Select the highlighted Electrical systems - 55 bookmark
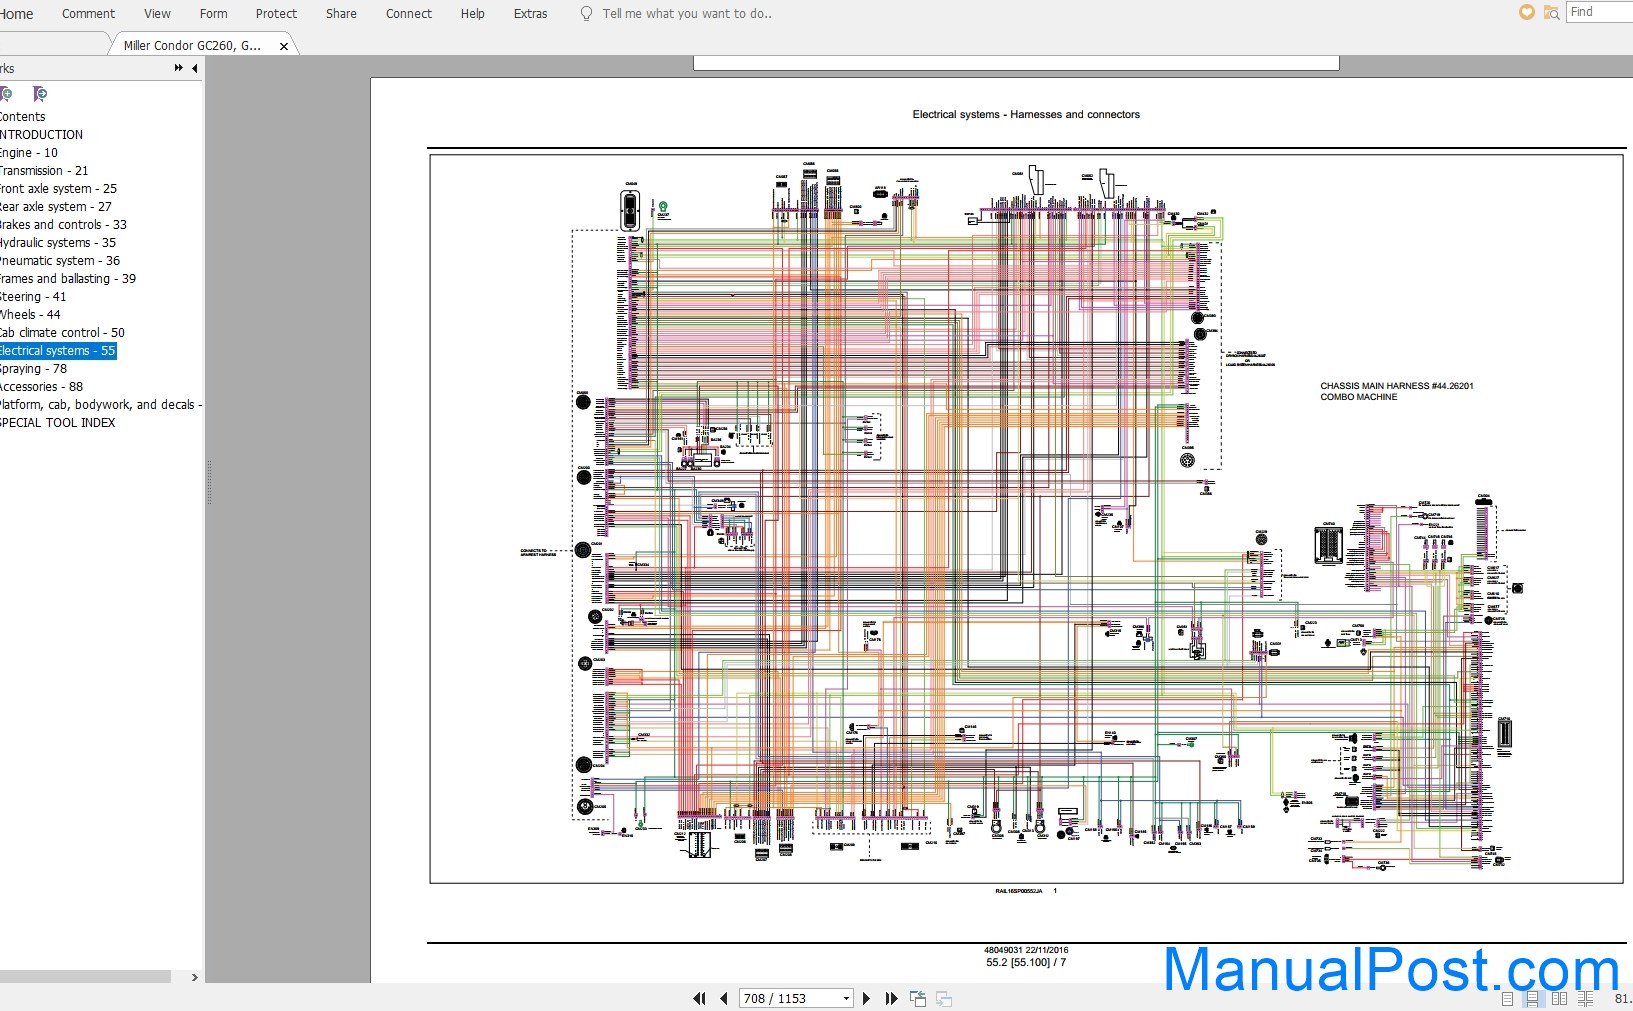The height and width of the screenshot is (1011, 1633). [x=58, y=351]
